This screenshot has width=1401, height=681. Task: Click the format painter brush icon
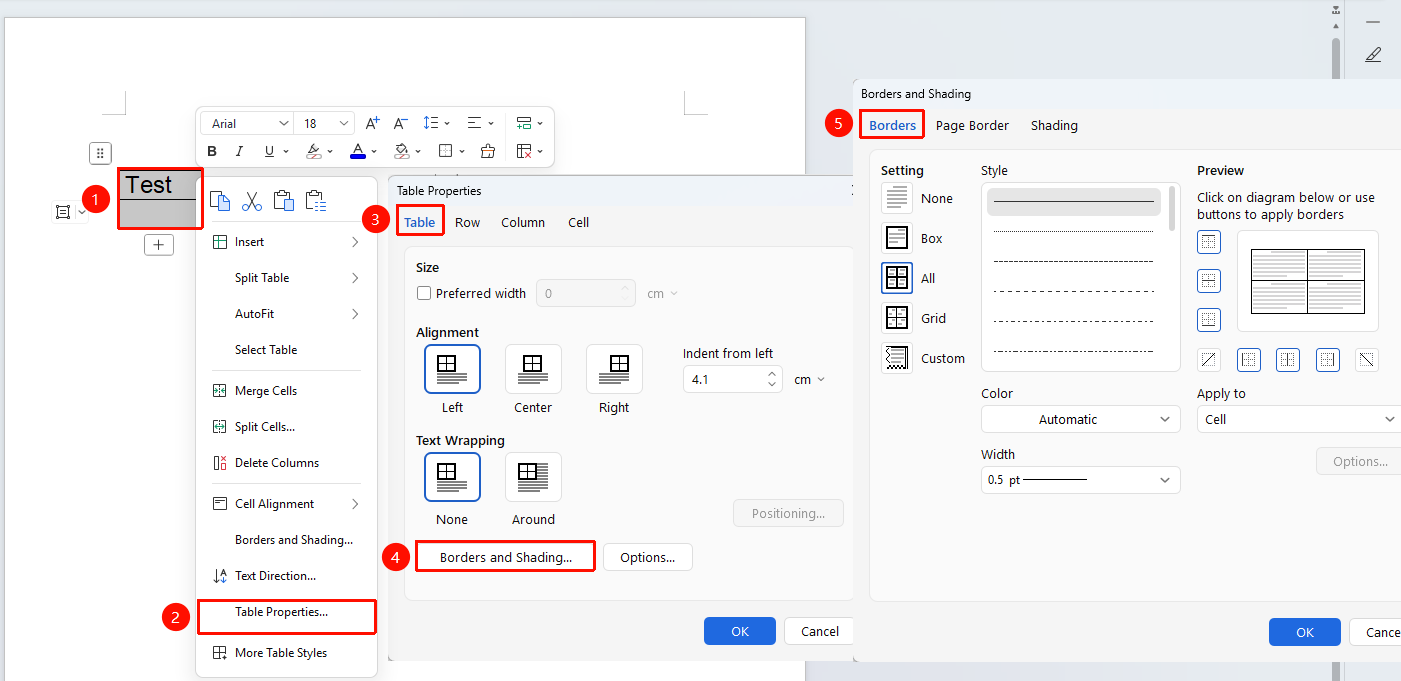point(488,151)
